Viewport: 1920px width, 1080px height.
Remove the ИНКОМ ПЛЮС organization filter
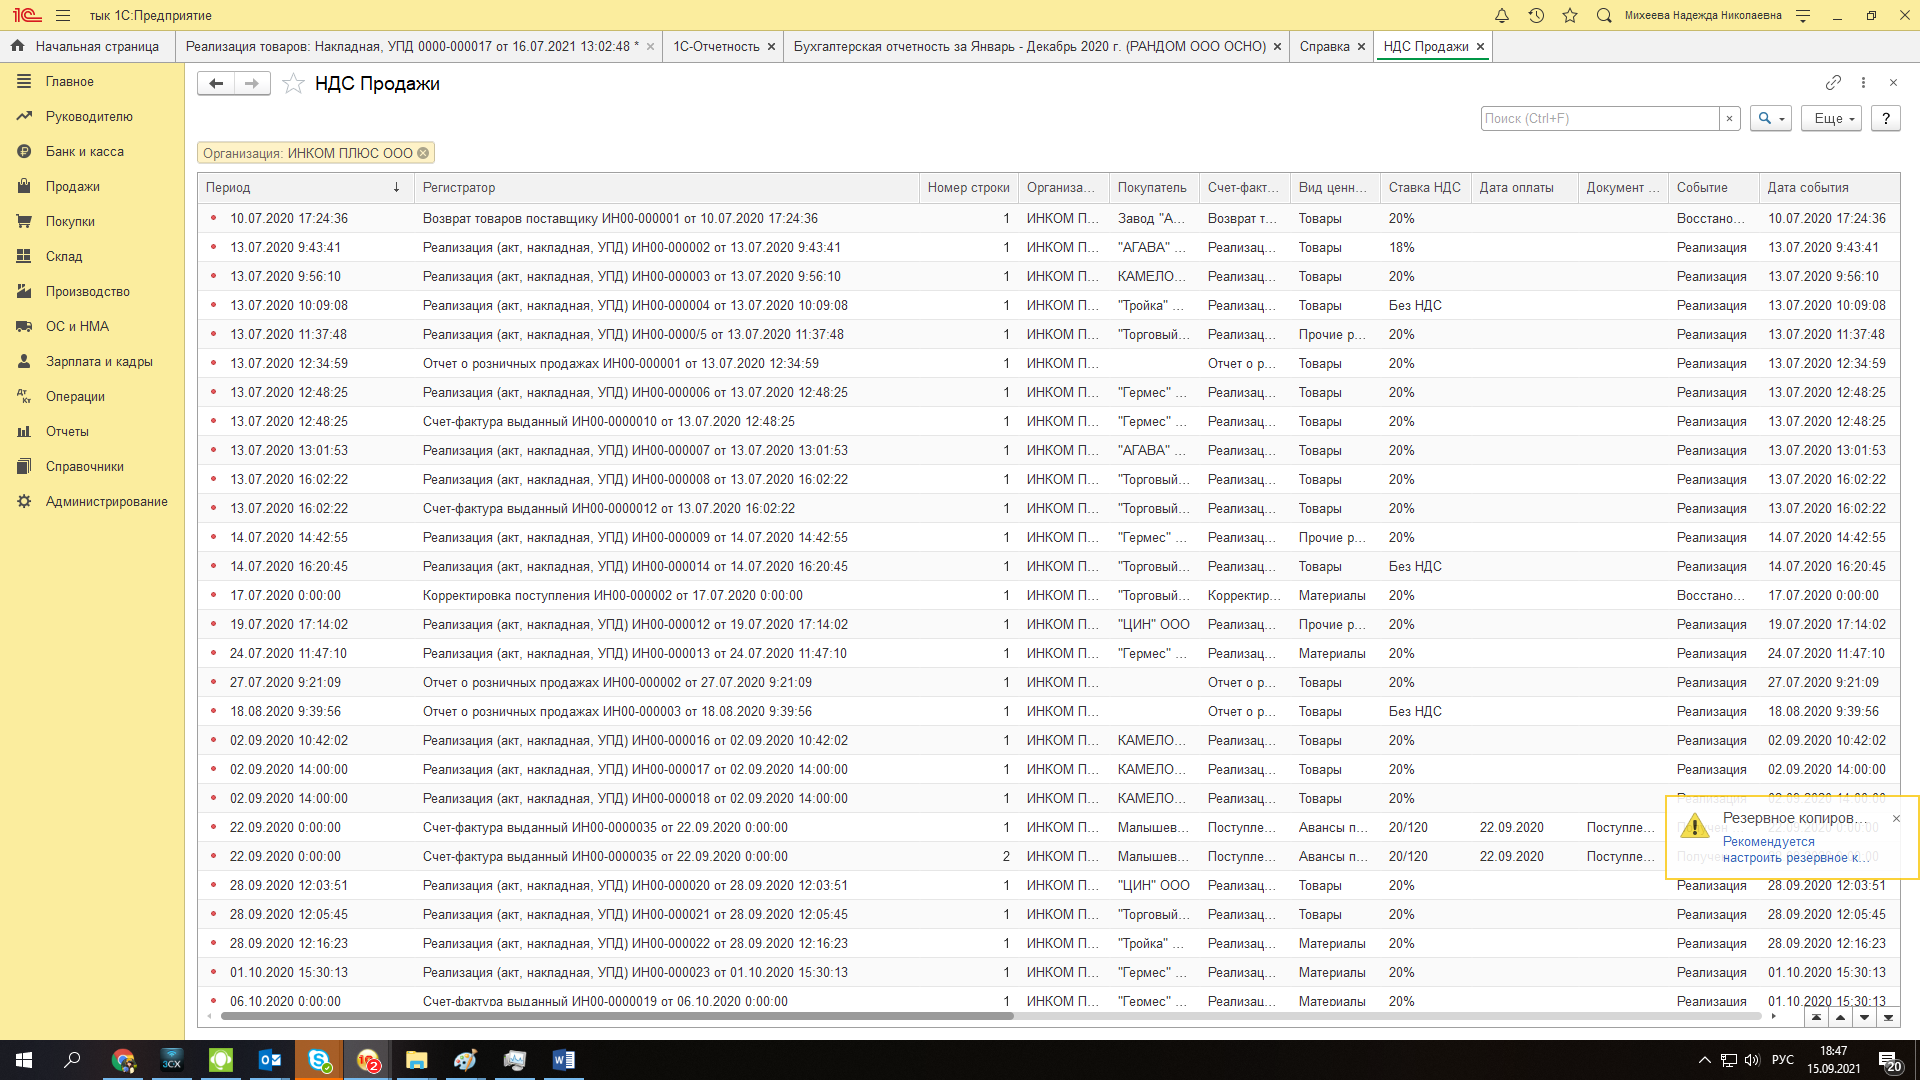pyautogui.click(x=423, y=153)
